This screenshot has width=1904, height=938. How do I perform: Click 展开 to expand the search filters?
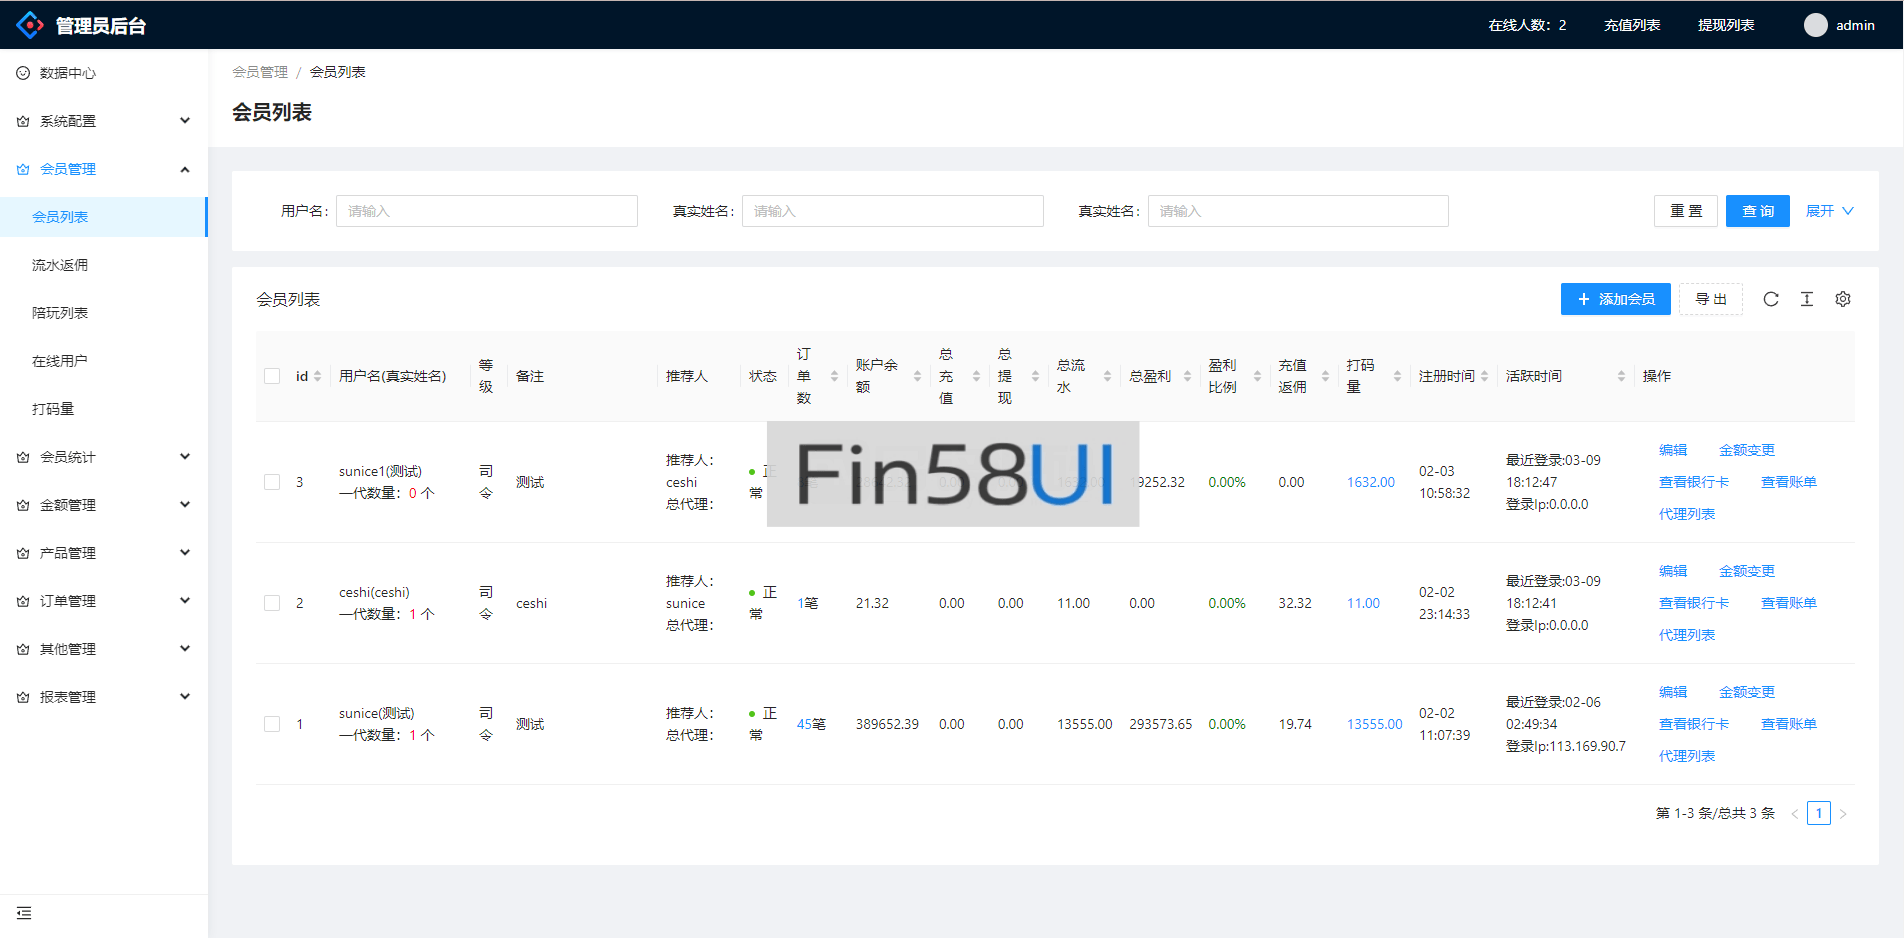[1828, 211]
